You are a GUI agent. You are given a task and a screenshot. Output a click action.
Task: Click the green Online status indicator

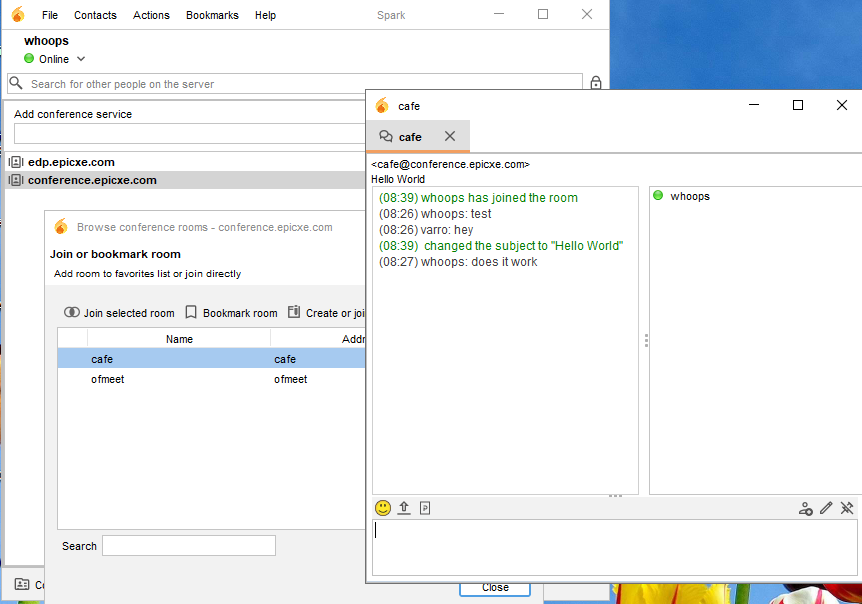(29, 58)
